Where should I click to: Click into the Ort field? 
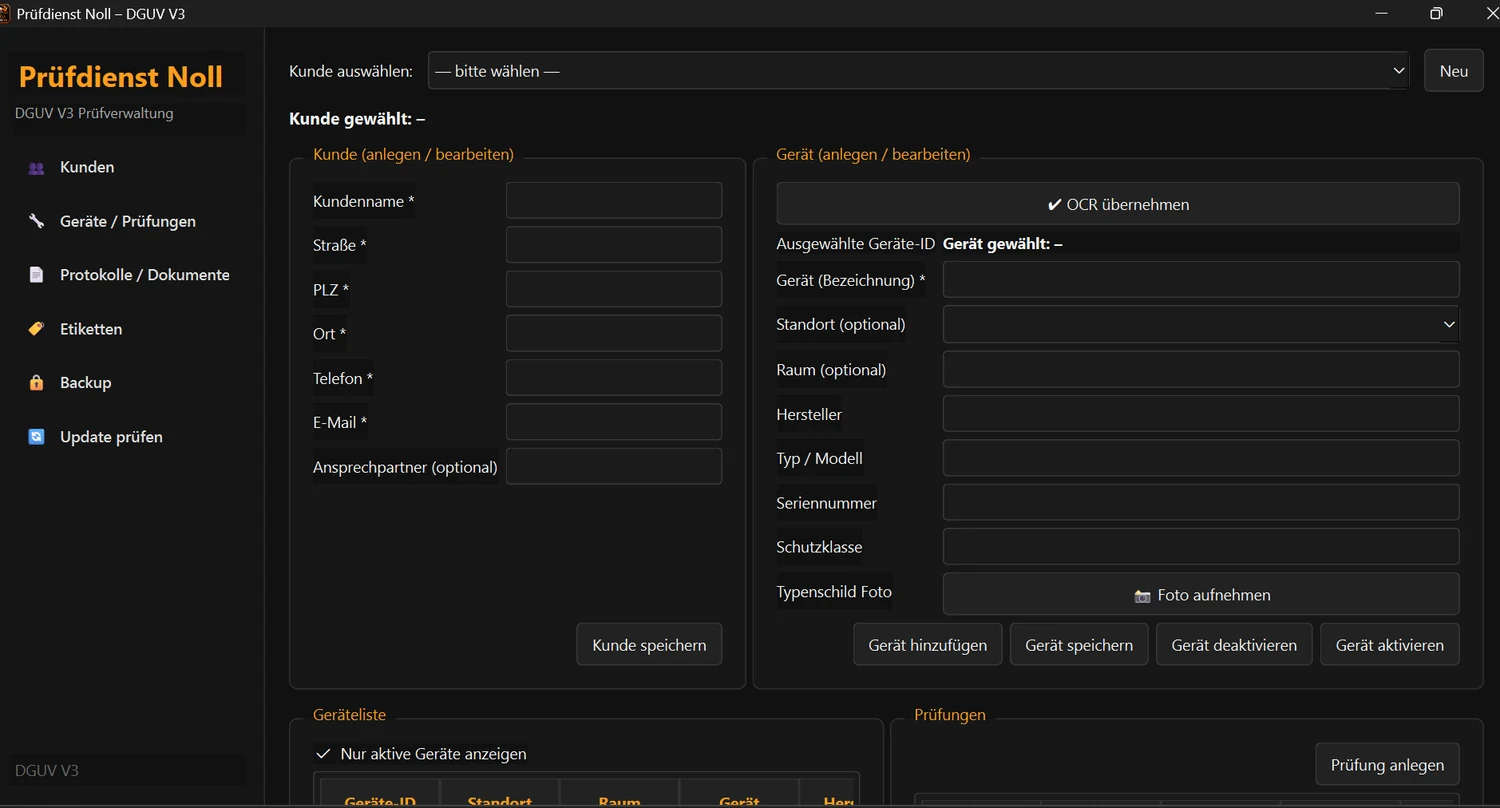614,333
